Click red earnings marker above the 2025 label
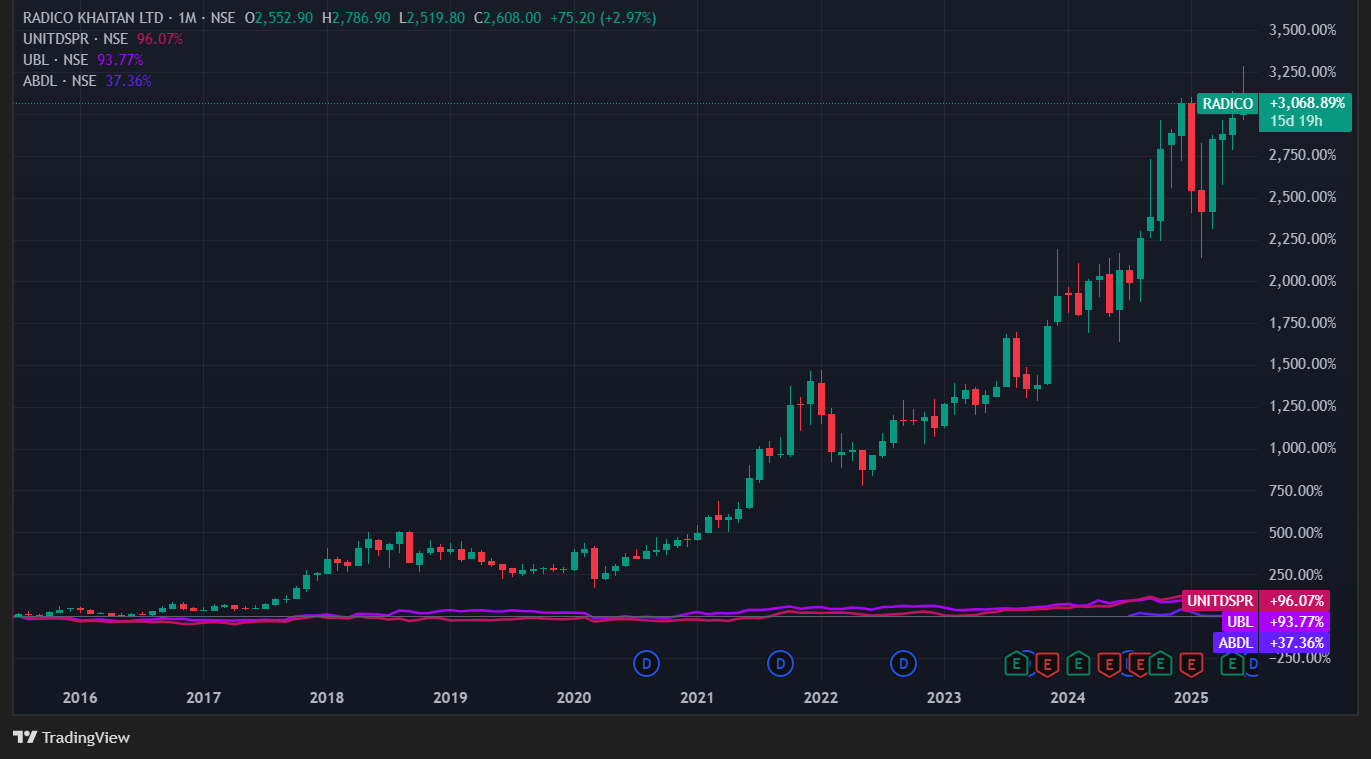Screen dimensions: 1371x759 coord(1190,662)
